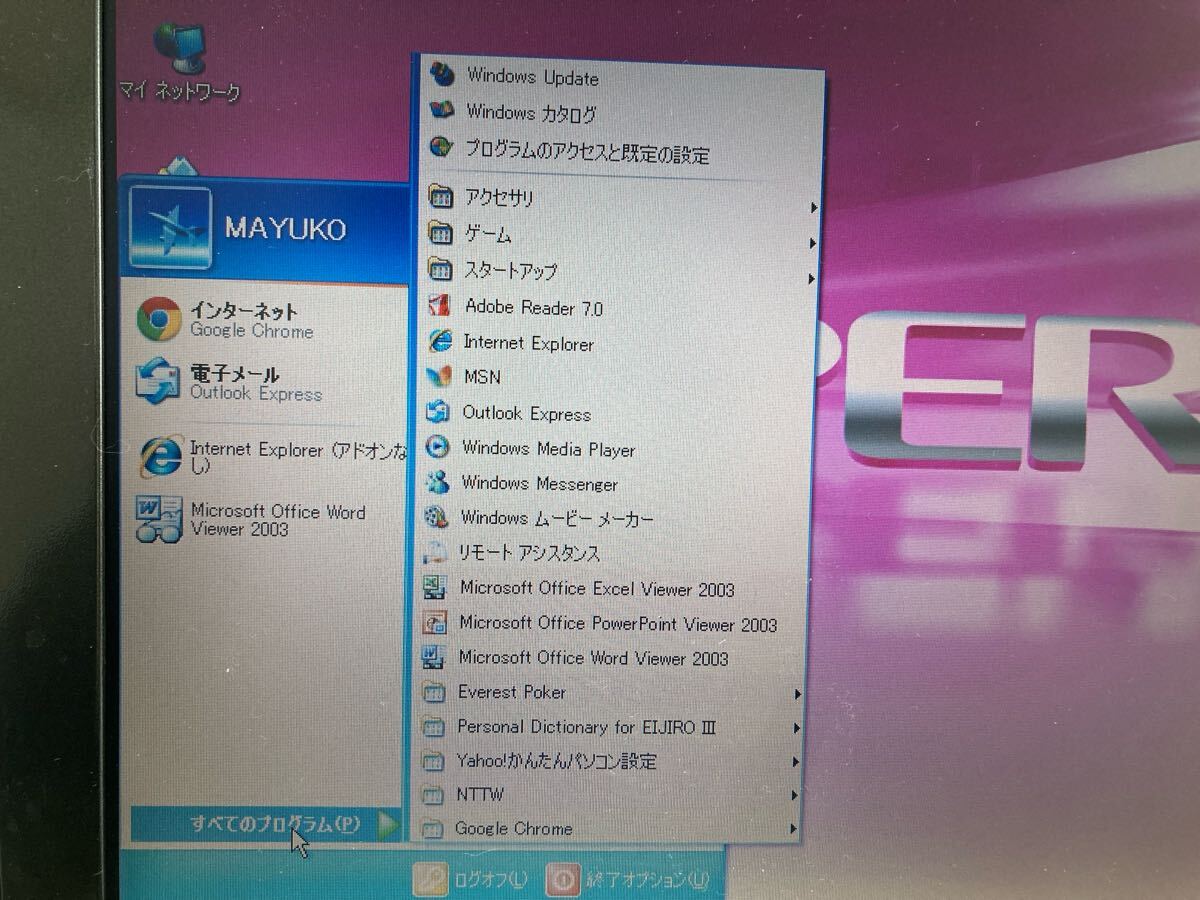Screen dimensions: 1200x900
Task: Click the 終了オプション(U) button
Action: tap(627, 879)
